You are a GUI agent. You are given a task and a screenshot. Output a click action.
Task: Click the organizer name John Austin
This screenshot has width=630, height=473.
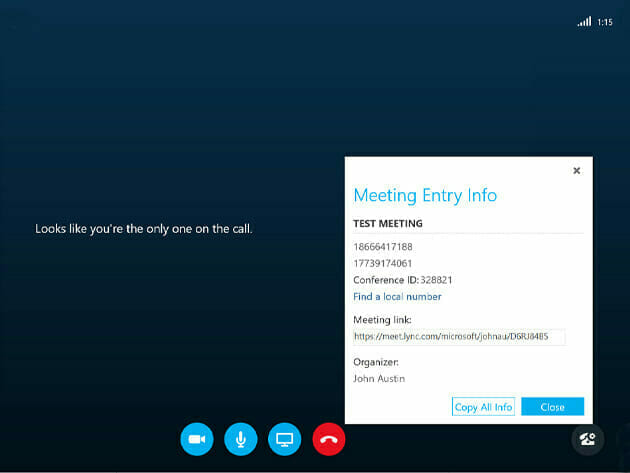coord(379,379)
